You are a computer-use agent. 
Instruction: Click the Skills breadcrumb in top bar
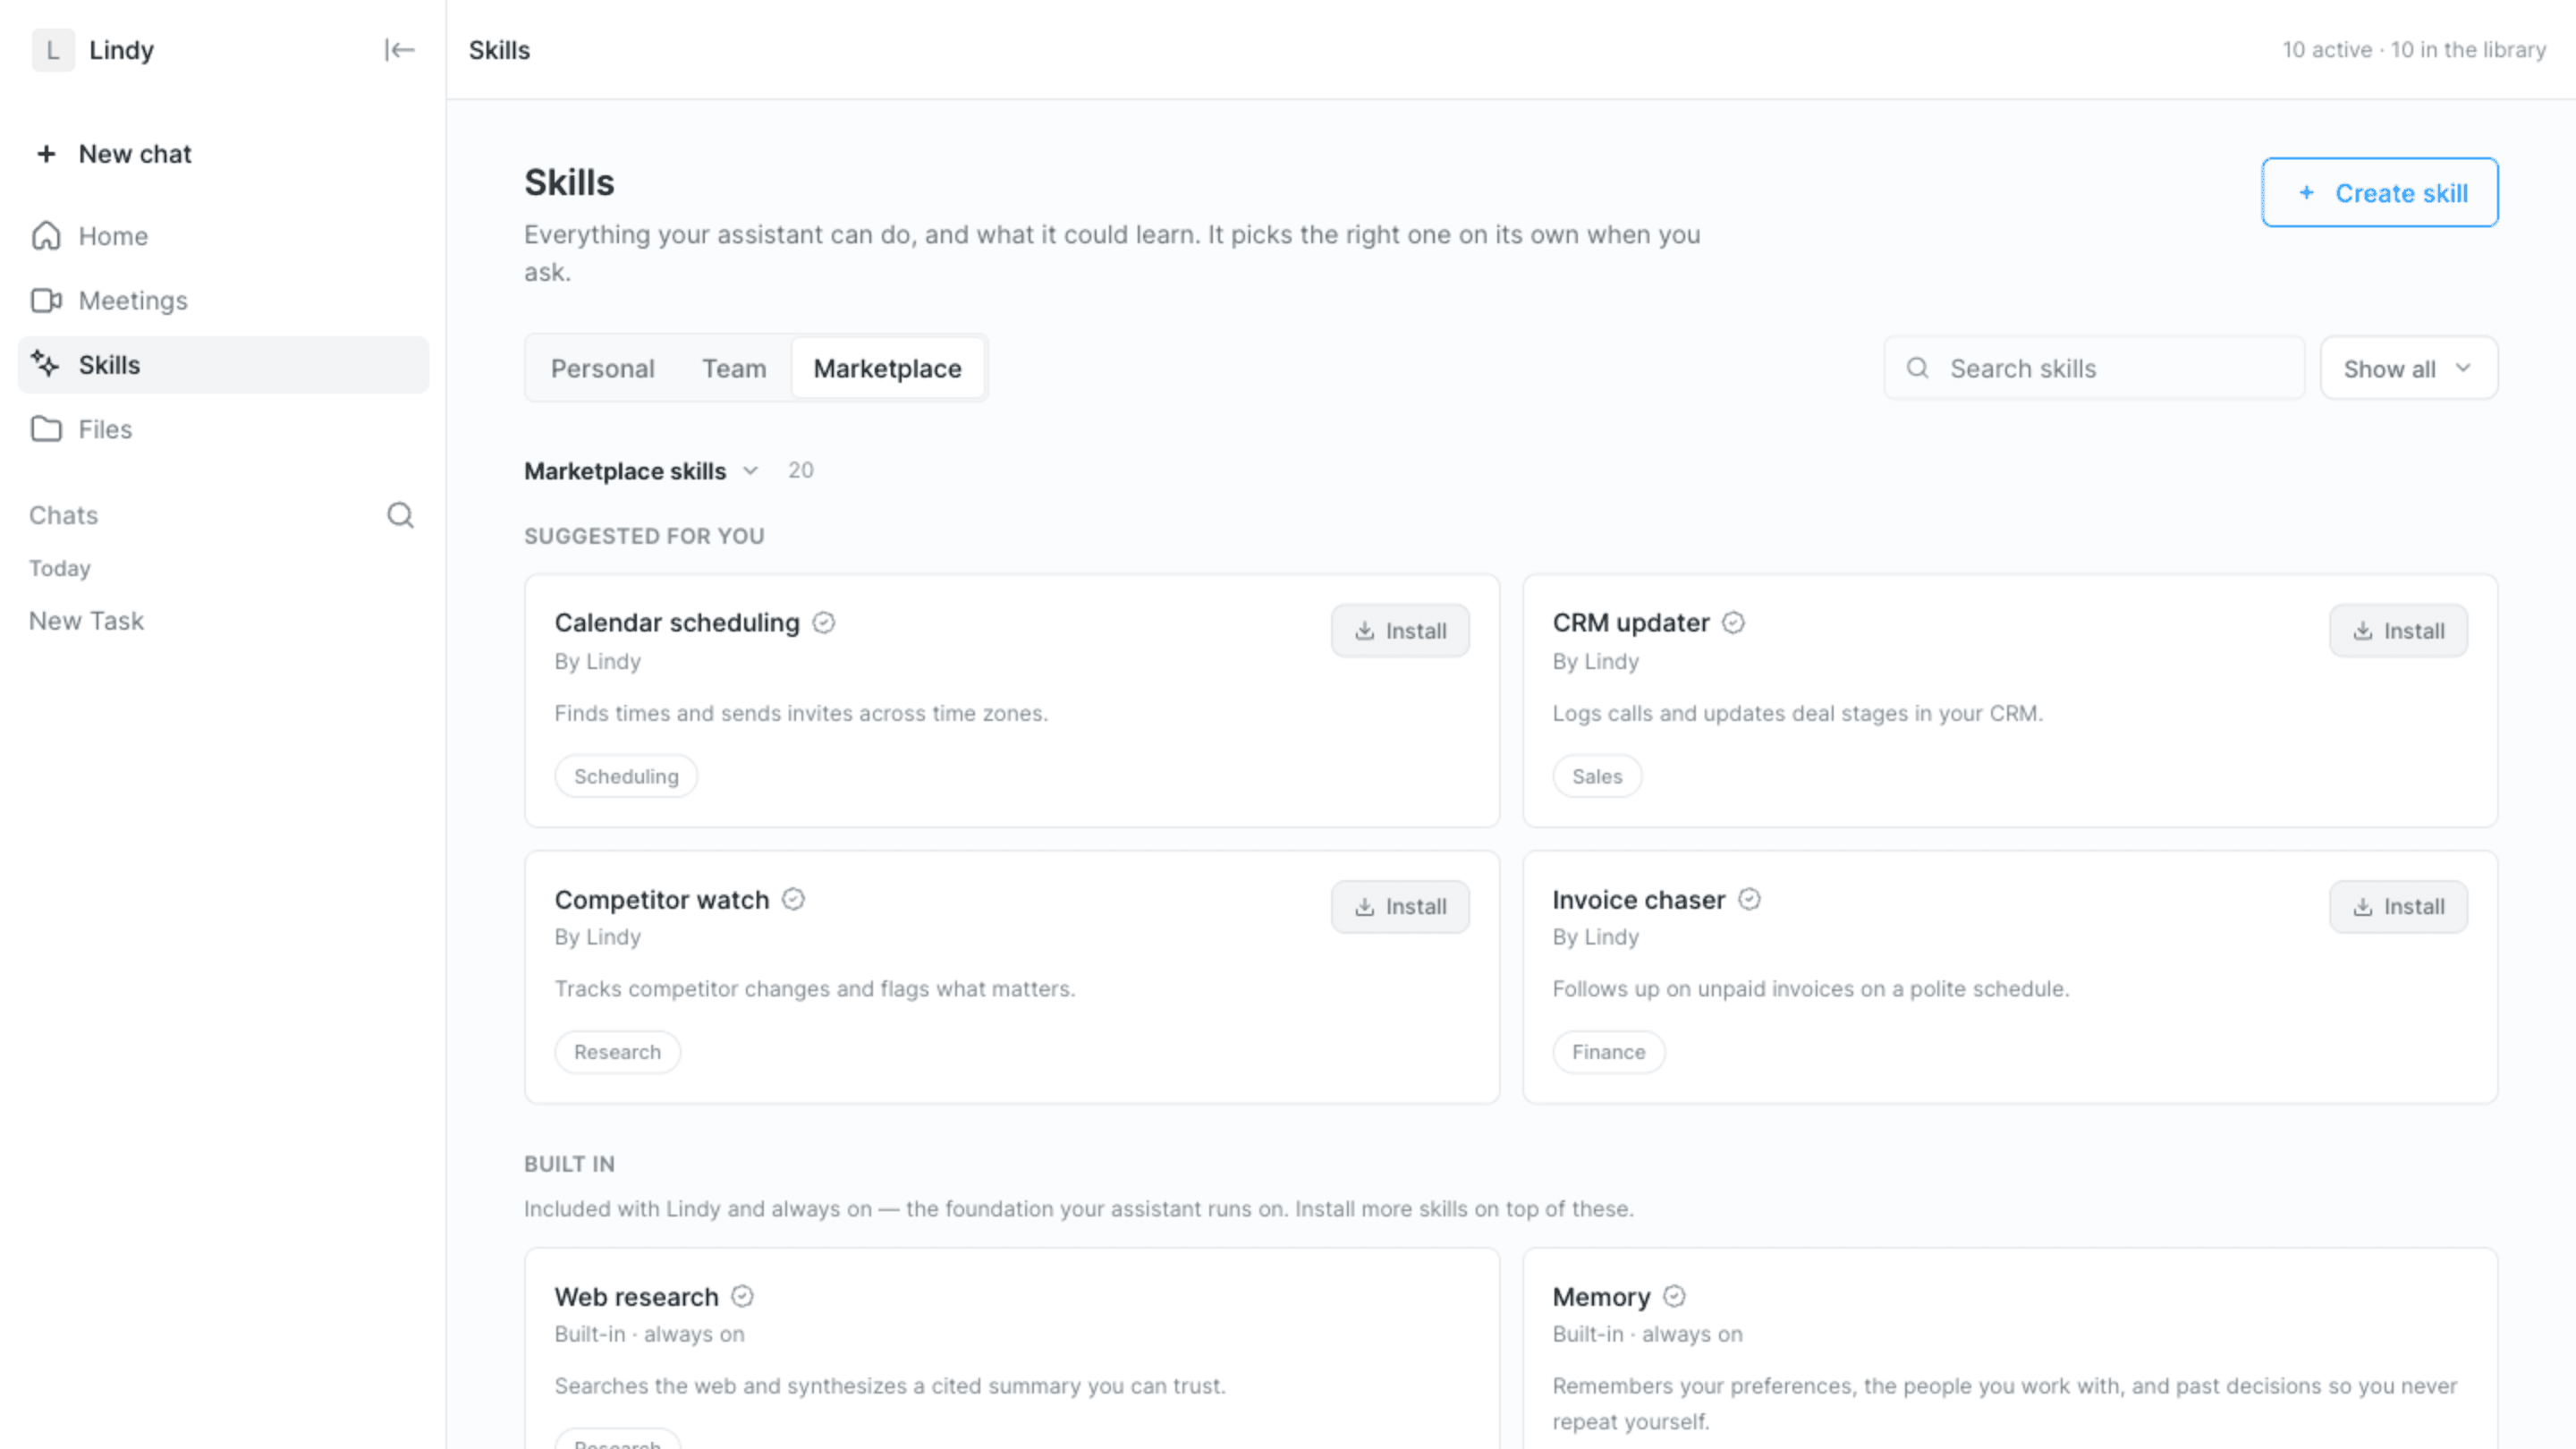point(499,50)
